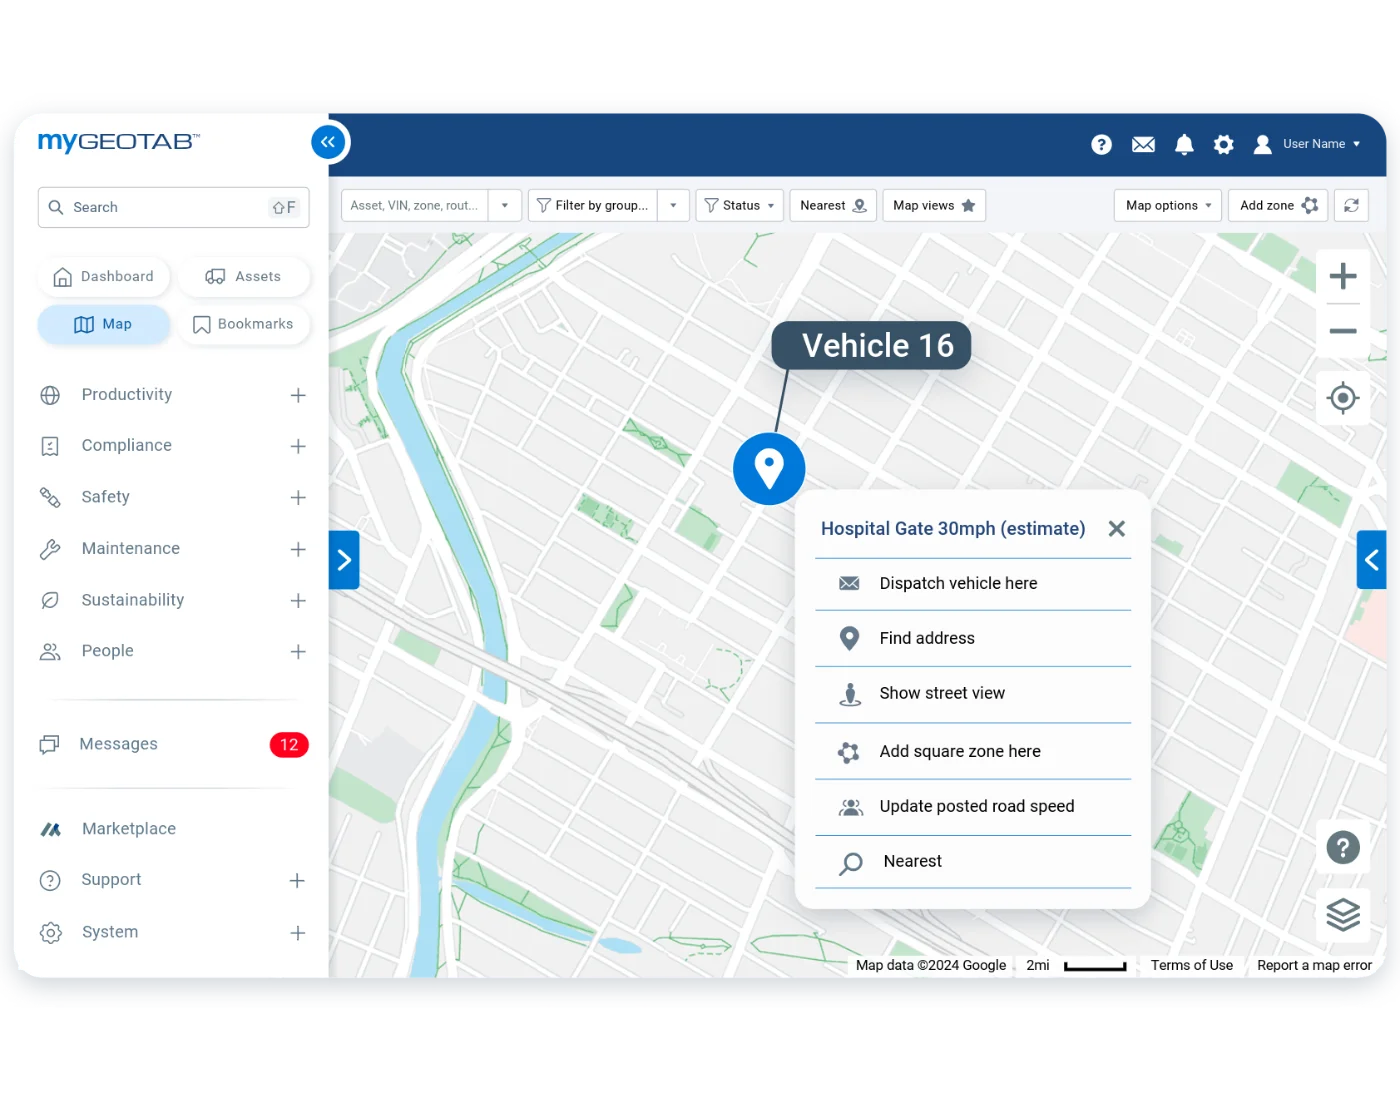The width and height of the screenshot is (1400, 1093).
Task: Select Find address option
Action: [973, 638]
